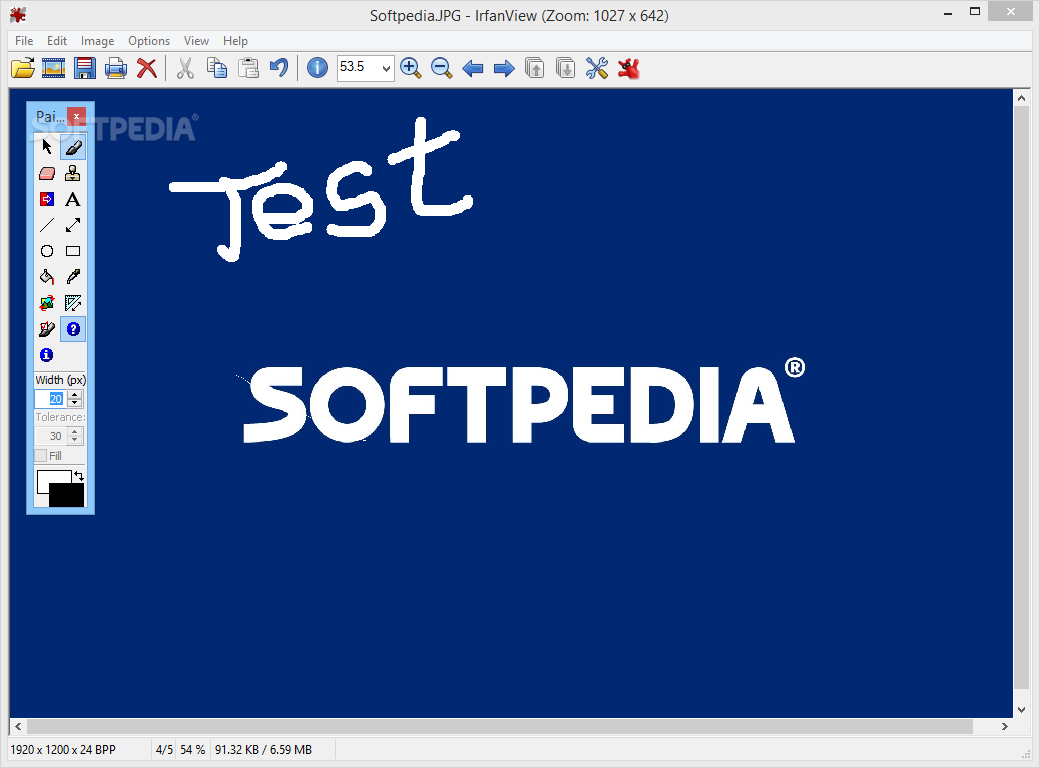The image size is (1040, 768).
Task: Maximize the IrfanView window
Action: tap(975, 11)
